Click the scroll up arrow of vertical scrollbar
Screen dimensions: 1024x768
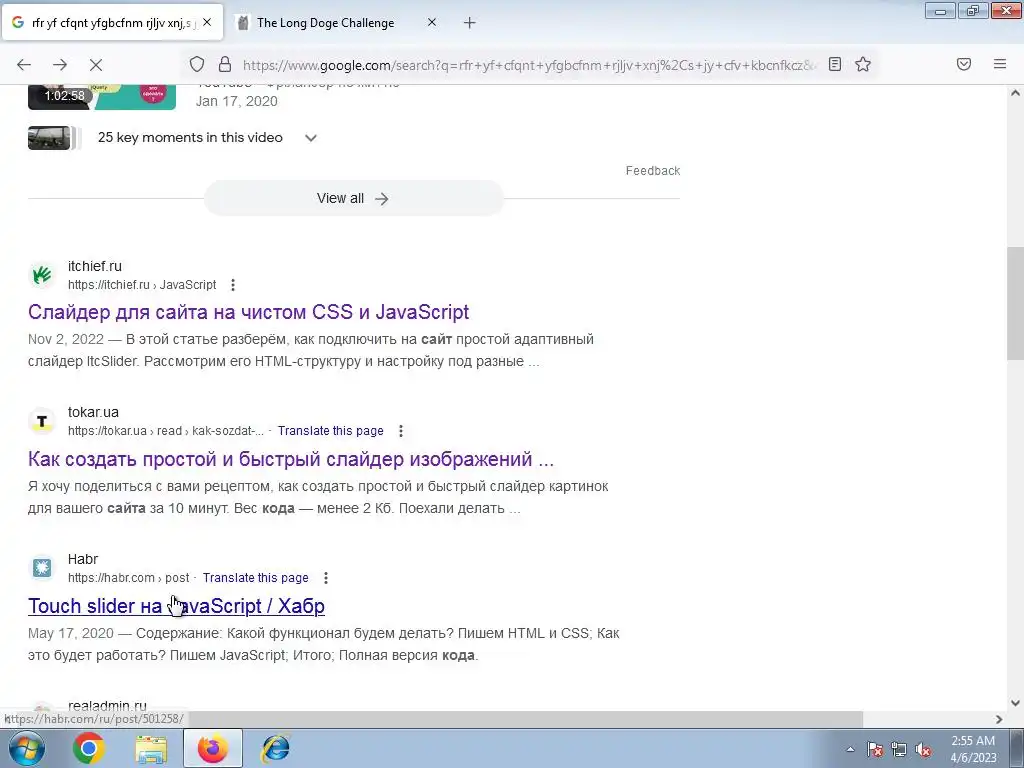pos(1016,93)
